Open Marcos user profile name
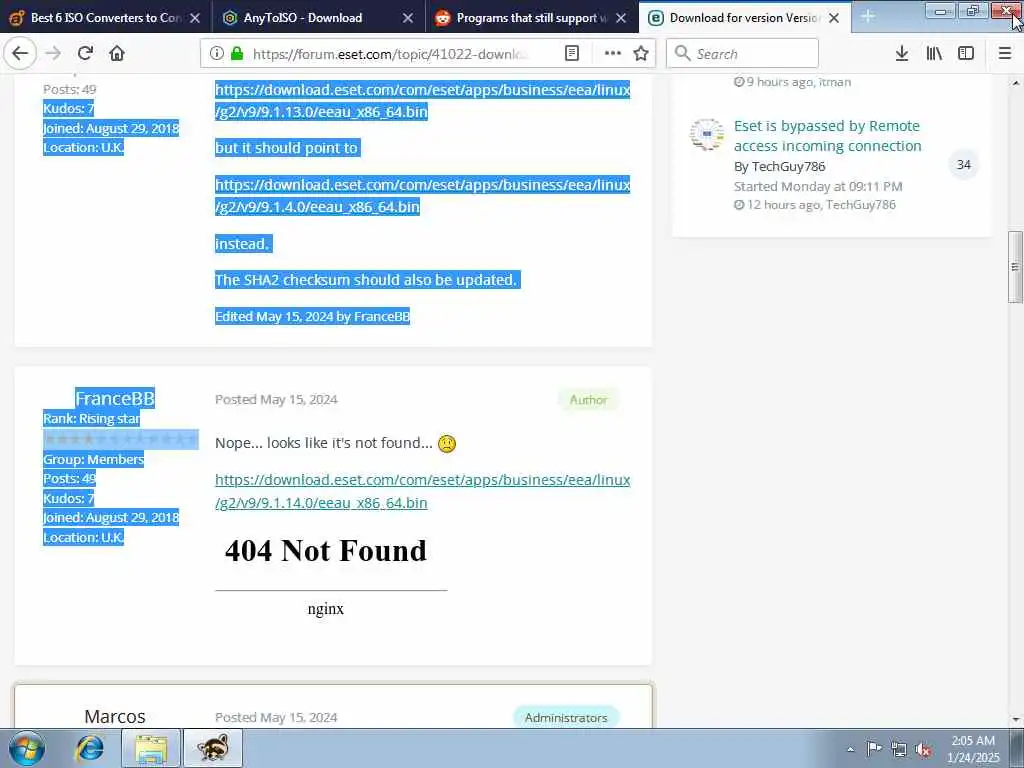Screen dimensions: 1024x768 click(115, 716)
